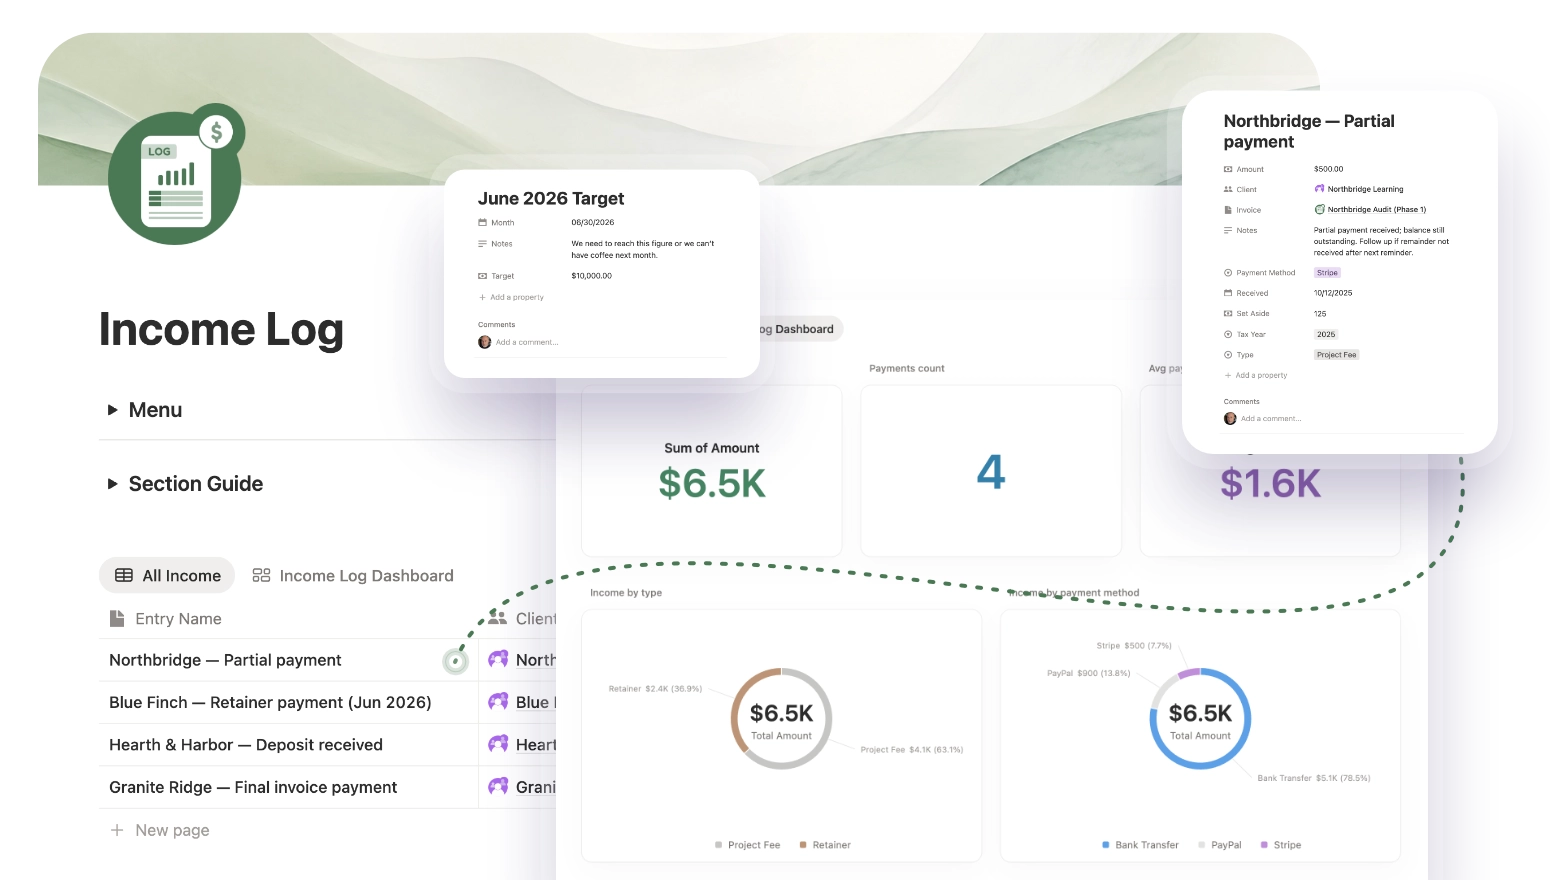Click the client icon in the Northbridge row

pos(498,660)
